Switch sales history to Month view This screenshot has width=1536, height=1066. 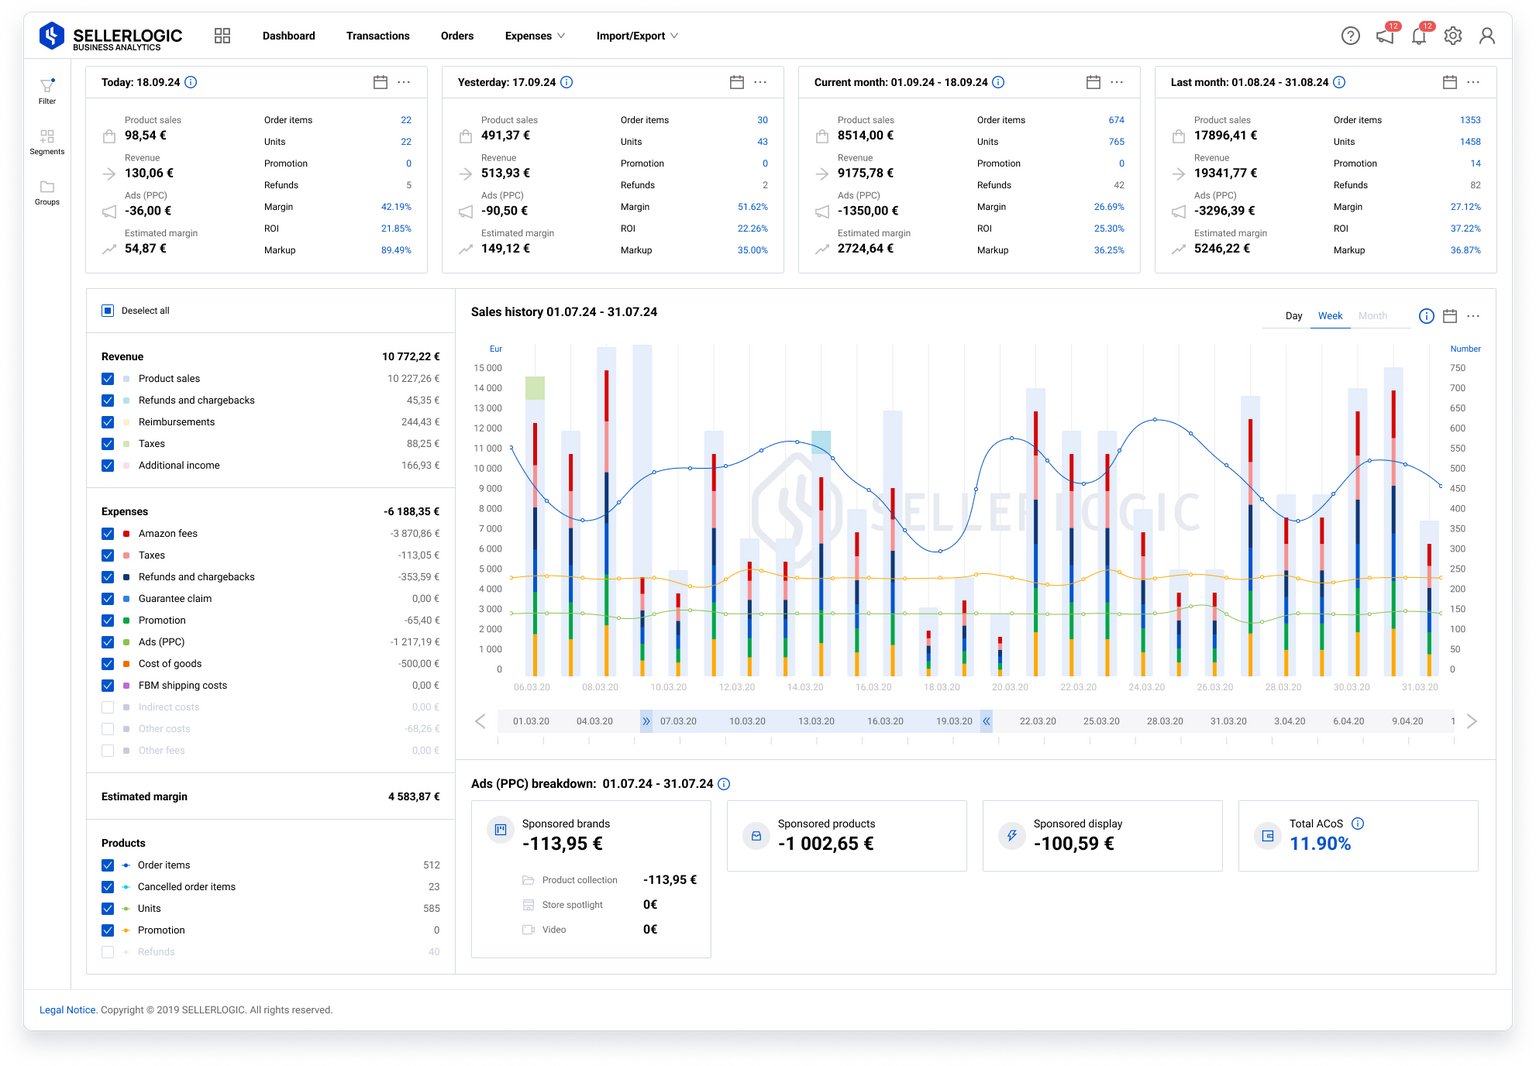pyautogui.click(x=1373, y=316)
